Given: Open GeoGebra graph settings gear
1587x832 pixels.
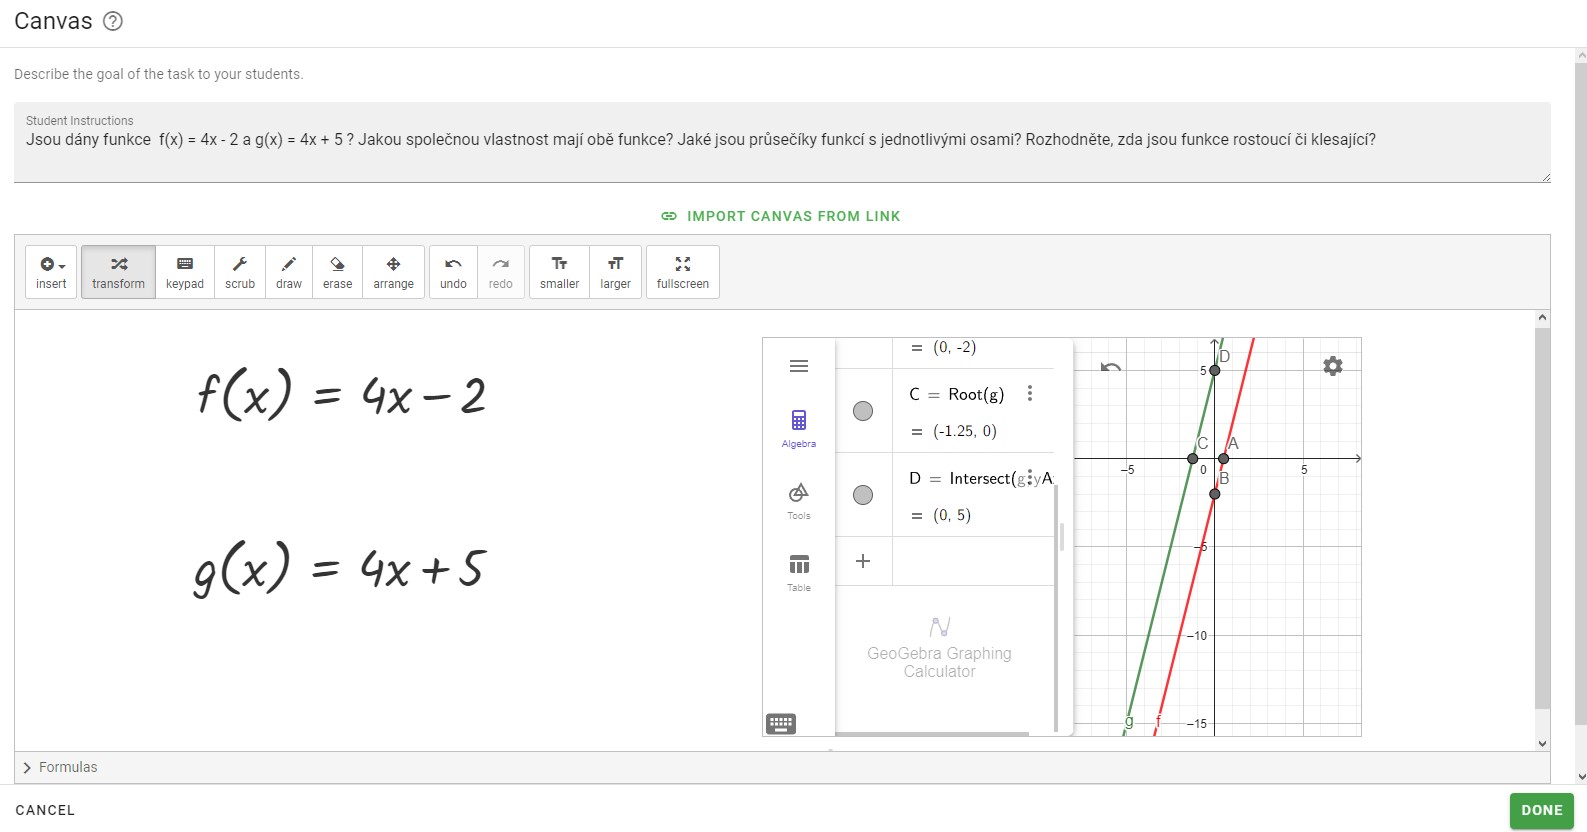Looking at the screenshot, I should tap(1333, 366).
